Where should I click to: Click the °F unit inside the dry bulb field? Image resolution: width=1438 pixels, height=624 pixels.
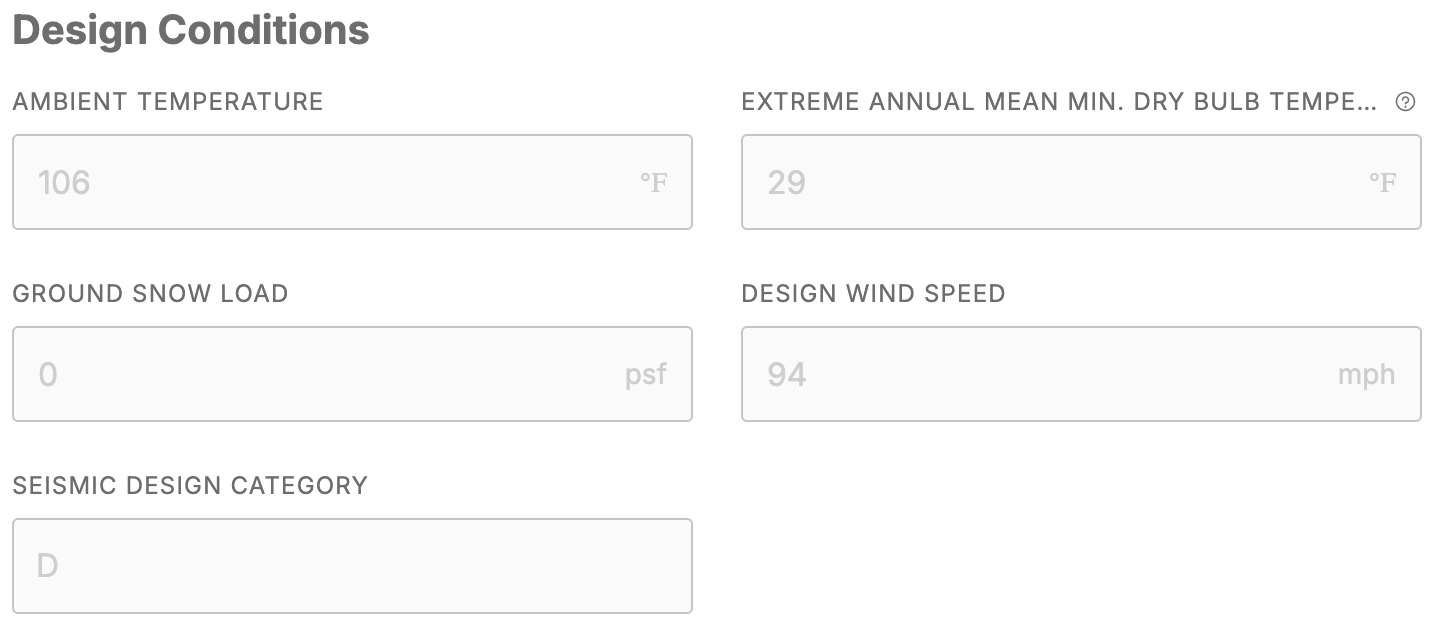pyautogui.click(x=1381, y=182)
